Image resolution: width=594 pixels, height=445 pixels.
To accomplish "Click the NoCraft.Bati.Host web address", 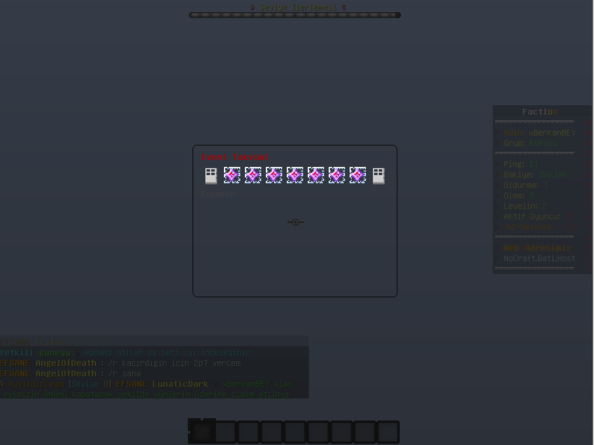I will click(539, 259).
